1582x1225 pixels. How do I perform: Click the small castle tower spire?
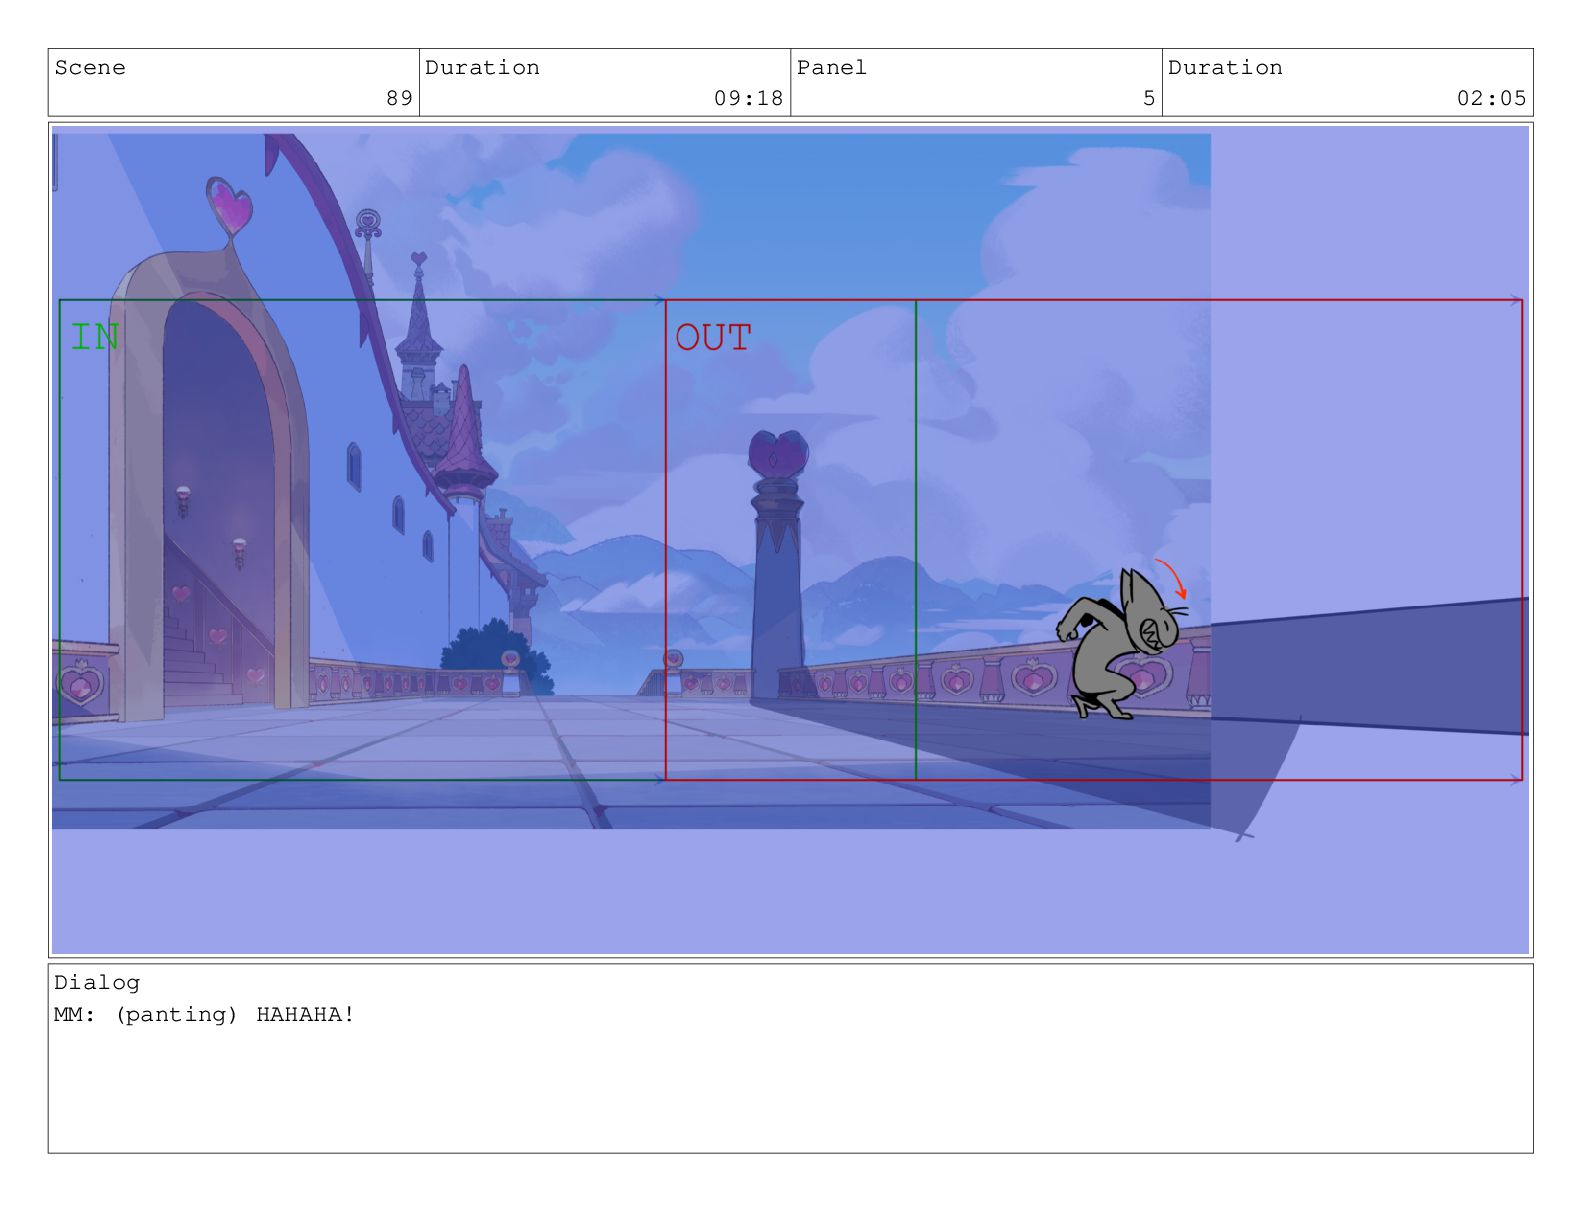click(x=418, y=320)
